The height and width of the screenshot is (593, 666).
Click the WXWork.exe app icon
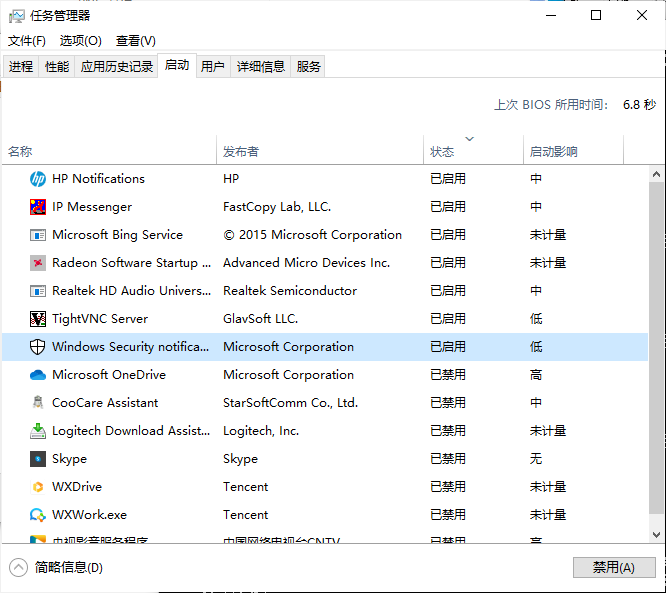click(x=38, y=515)
